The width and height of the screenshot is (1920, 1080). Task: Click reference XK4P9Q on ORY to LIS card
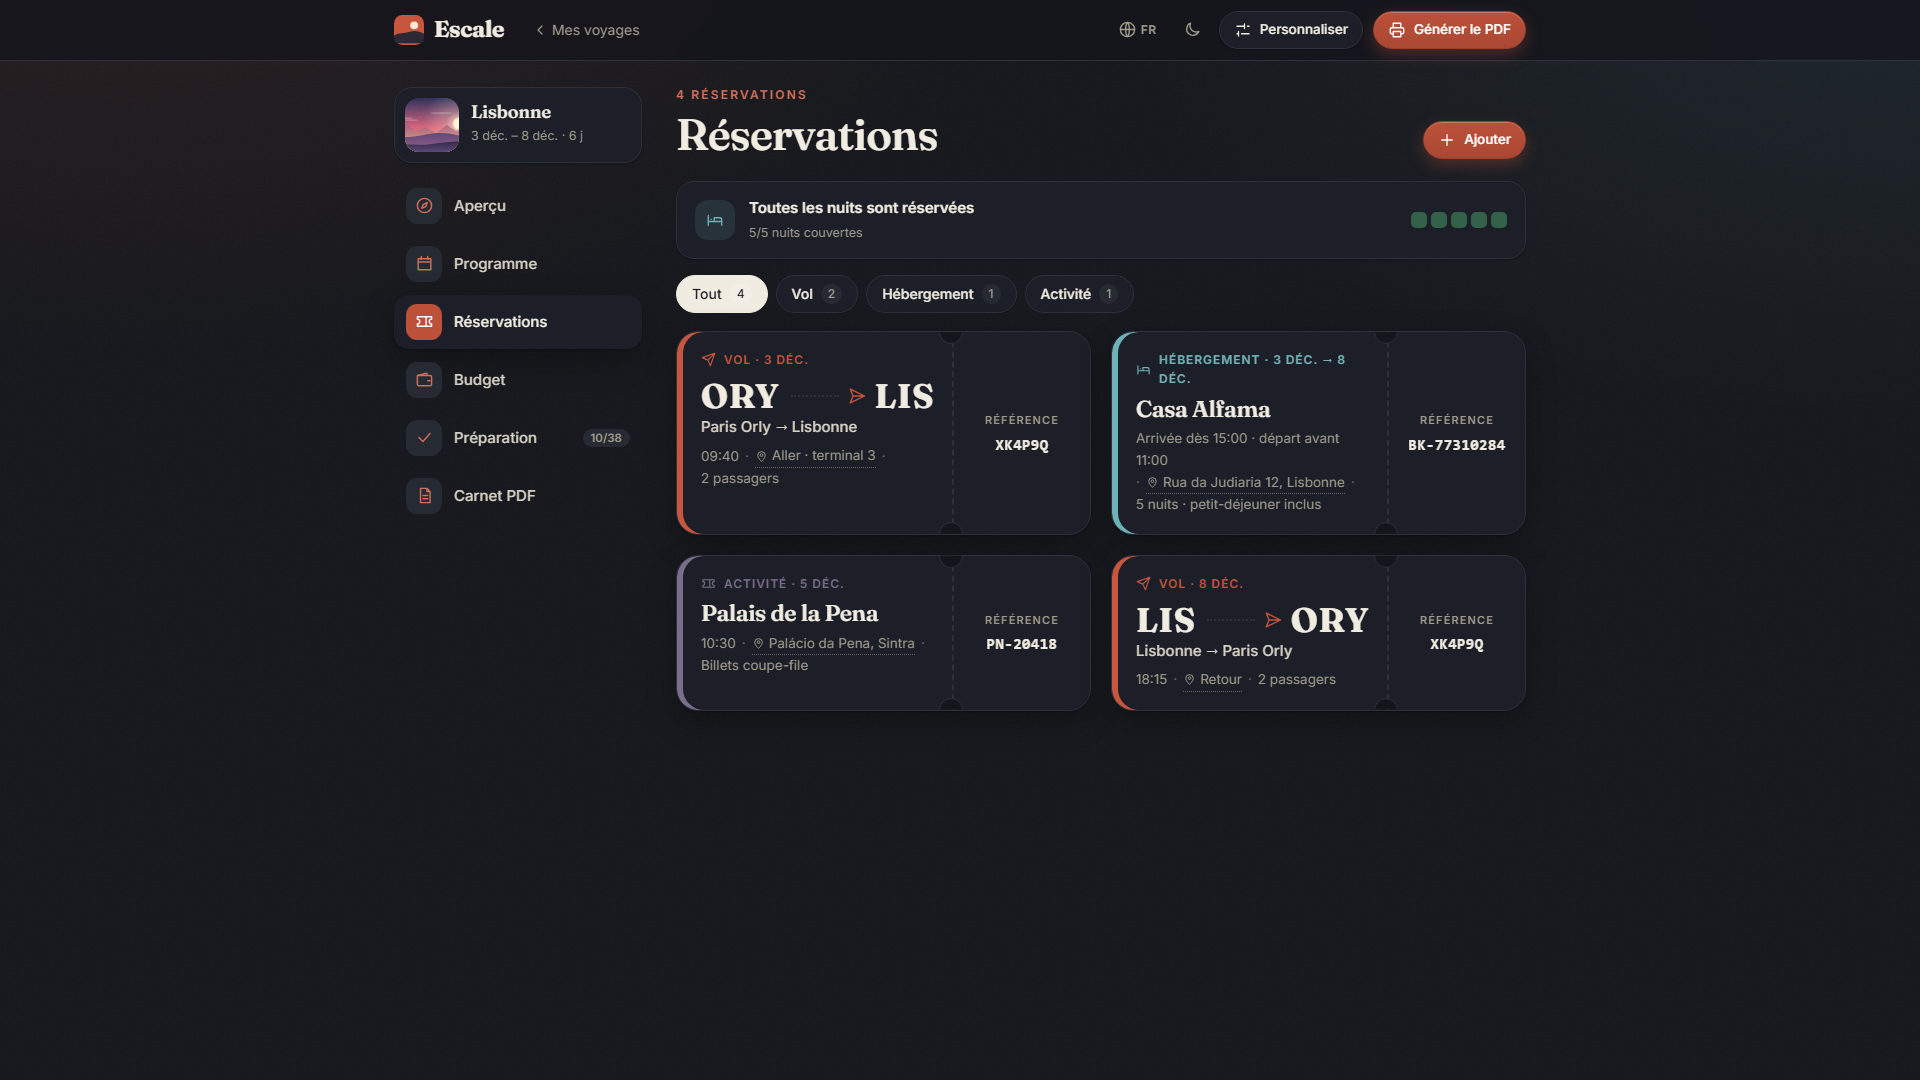coord(1021,445)
